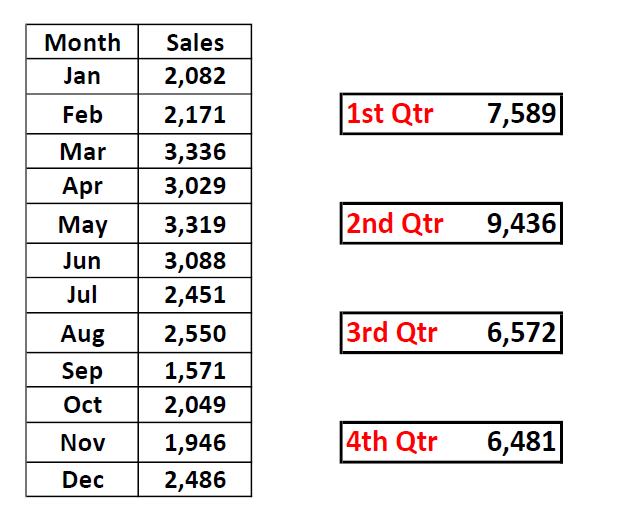Screen dimensions: 619x524
Task: Select the Nov sales value 1,946
Action: click(195, 442)
